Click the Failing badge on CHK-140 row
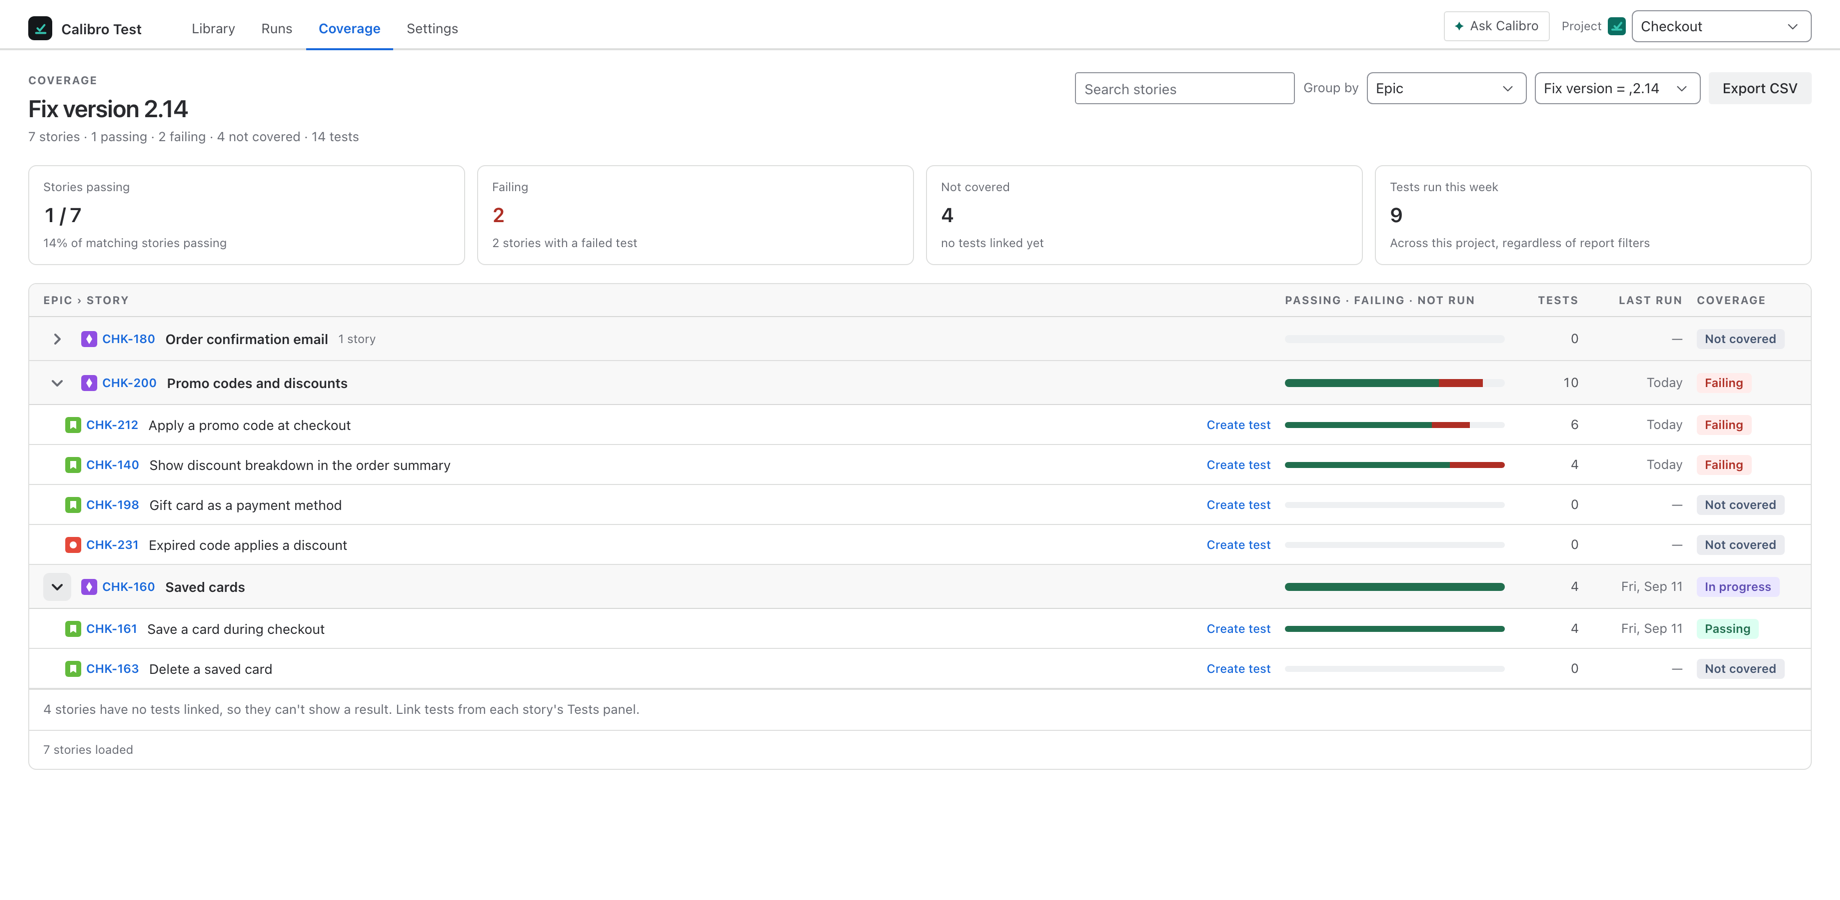Screen dimensions: 1840x900 (x=1724, y=465)
